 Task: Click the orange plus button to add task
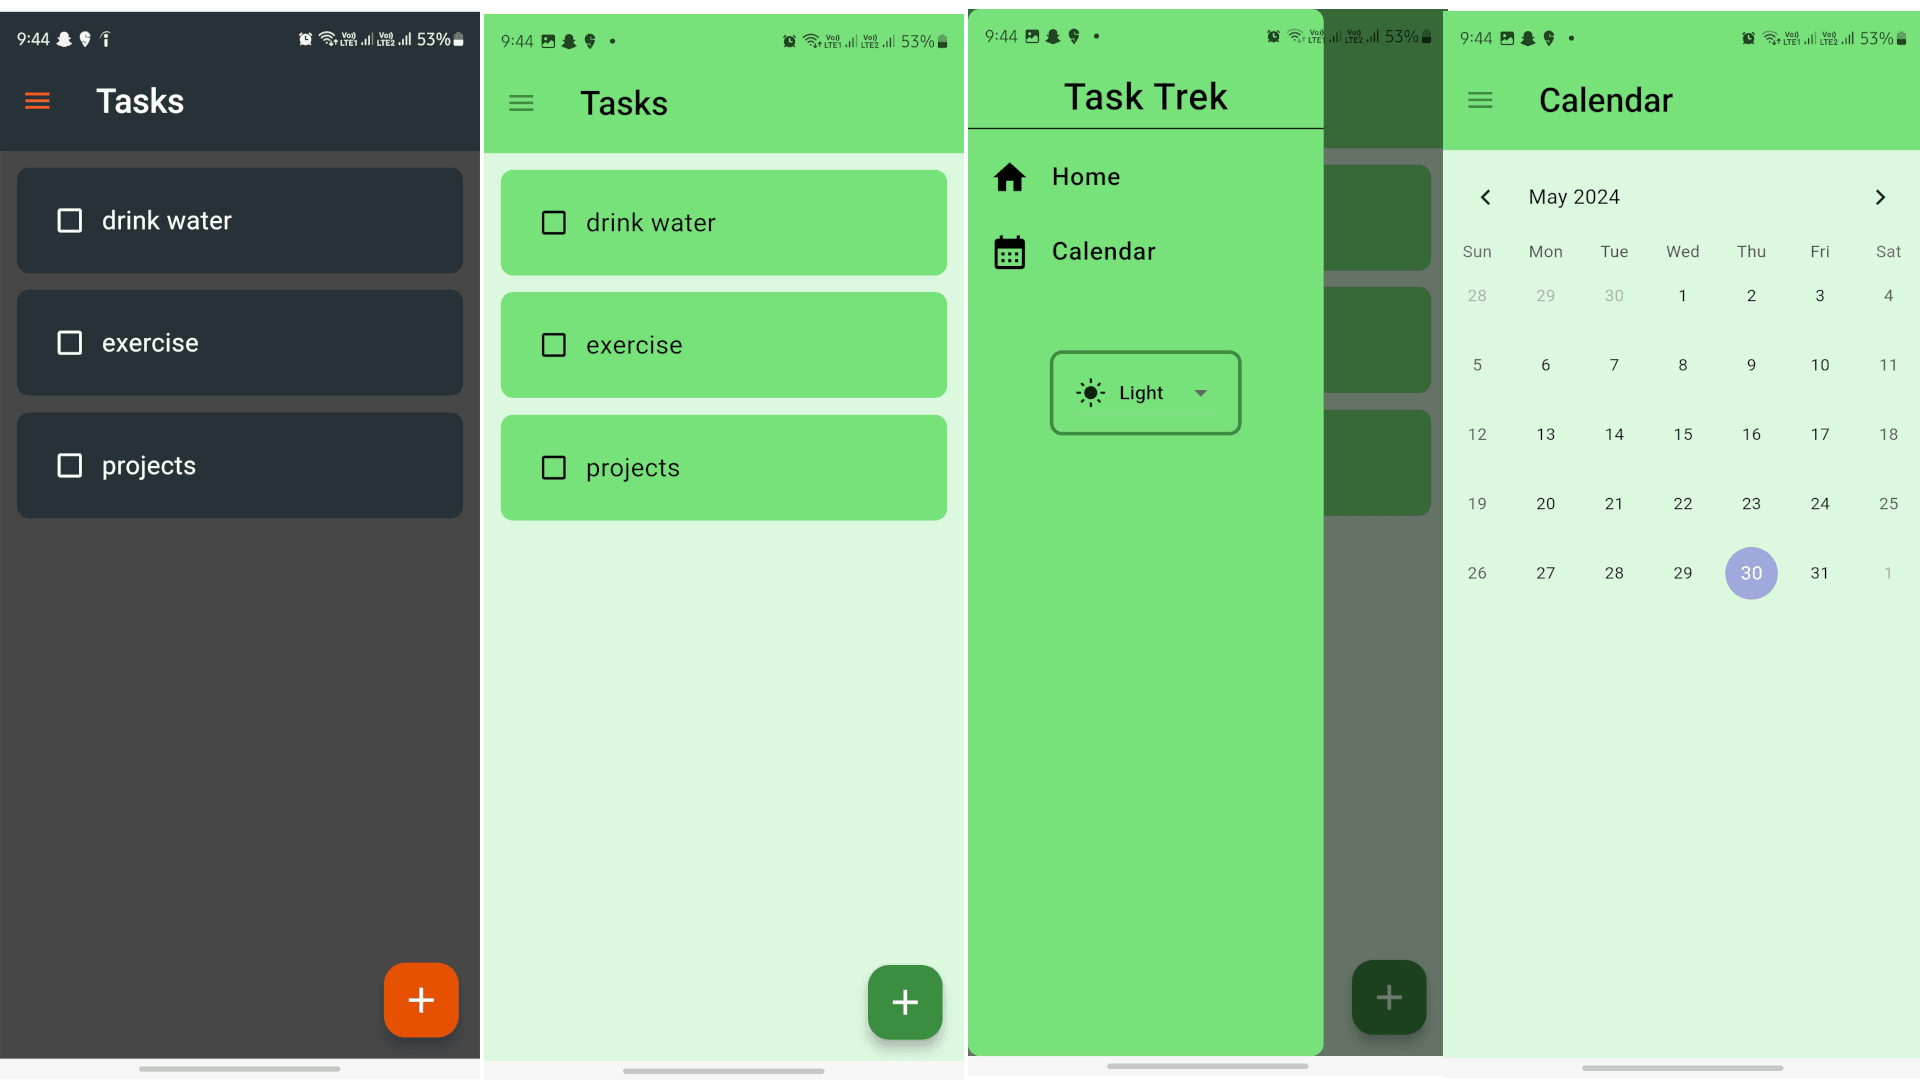pyautogui.click(x=422, y=1000)
